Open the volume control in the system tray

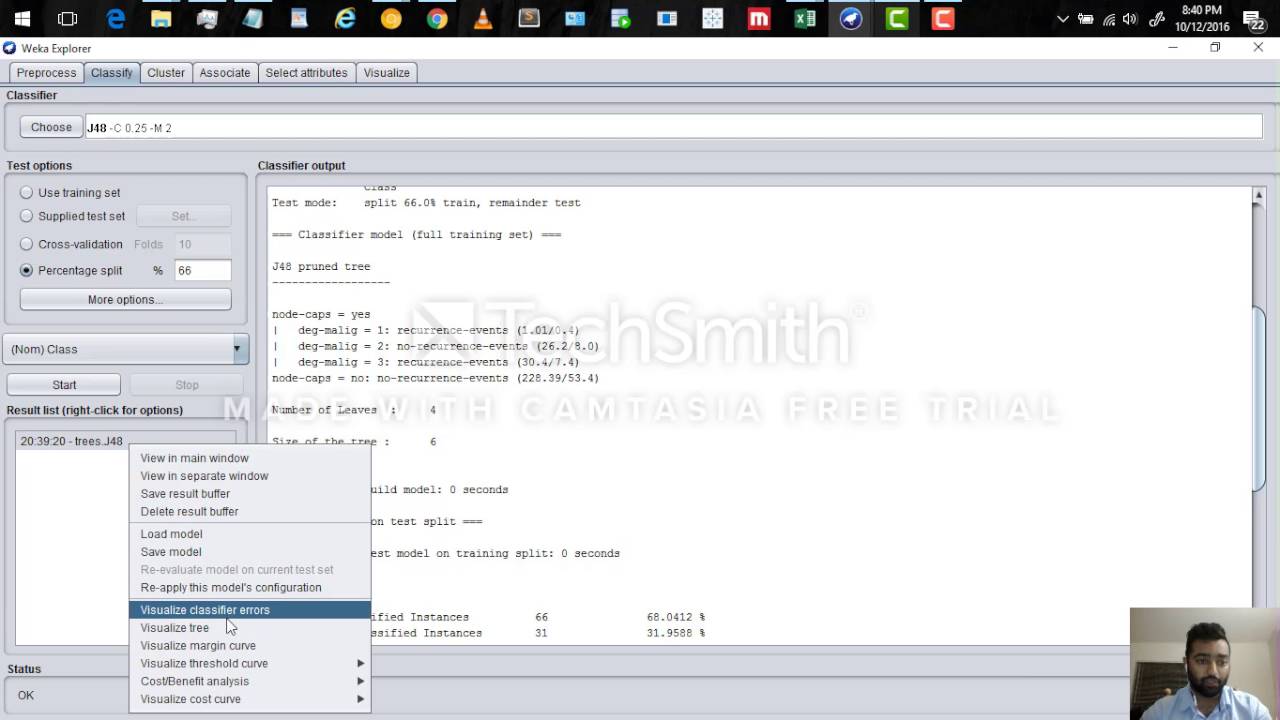click(x=1130, y=19)
